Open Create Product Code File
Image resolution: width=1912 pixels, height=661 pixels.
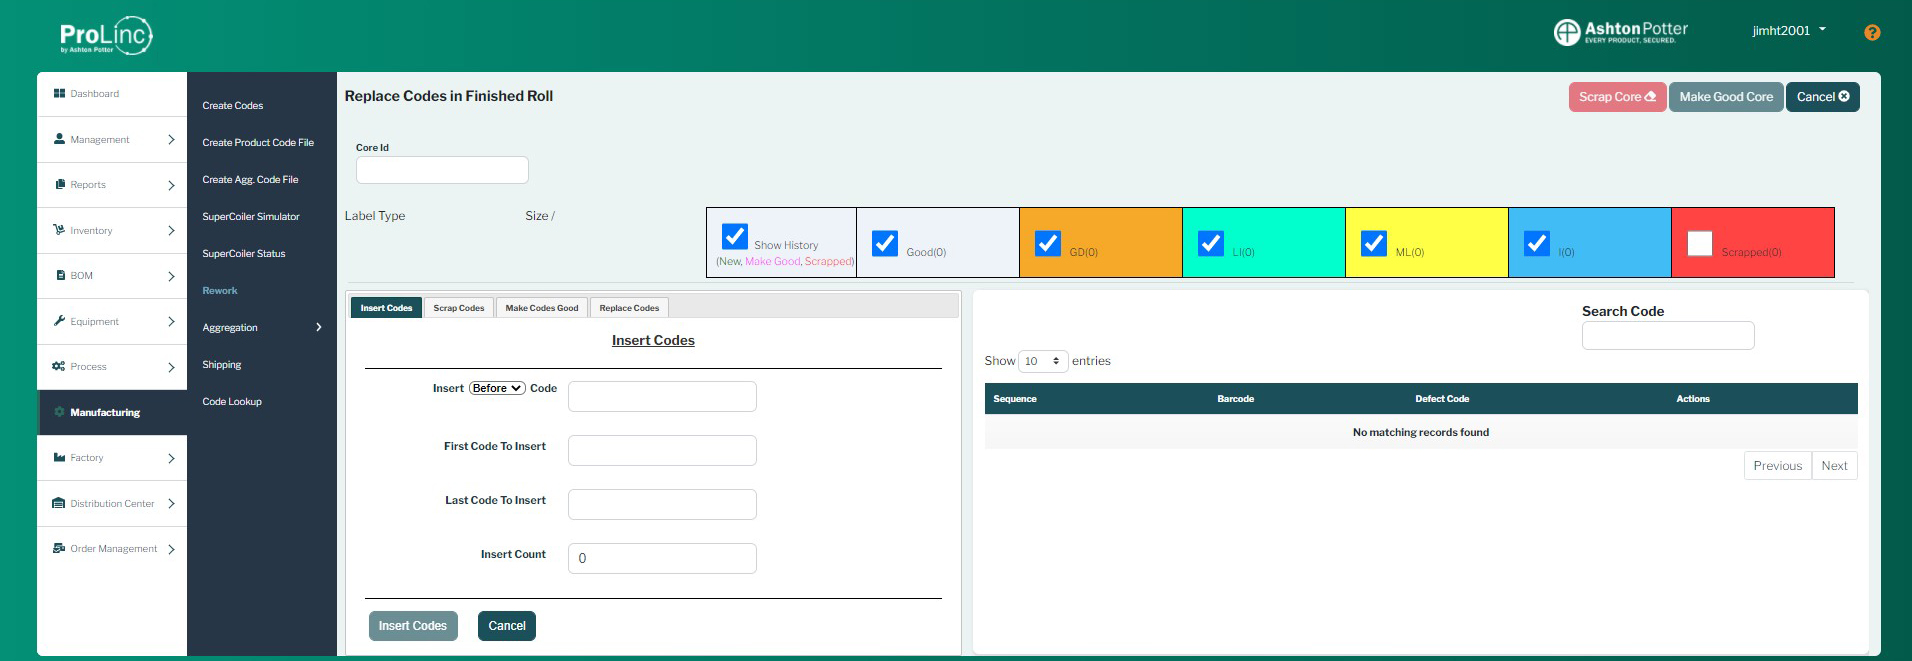click(258, 142)
